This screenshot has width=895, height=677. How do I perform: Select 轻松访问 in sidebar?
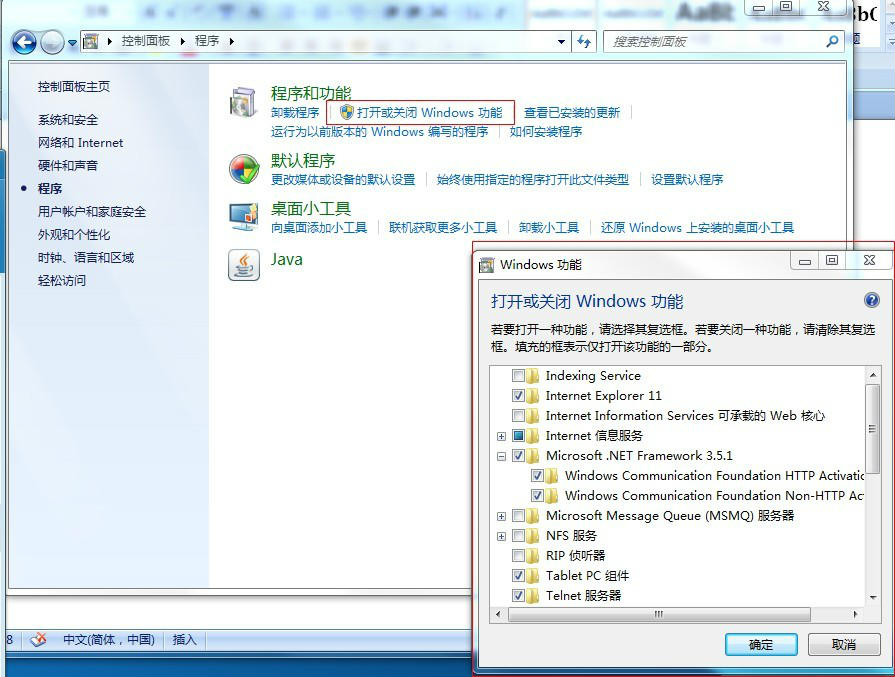point(62,280)
